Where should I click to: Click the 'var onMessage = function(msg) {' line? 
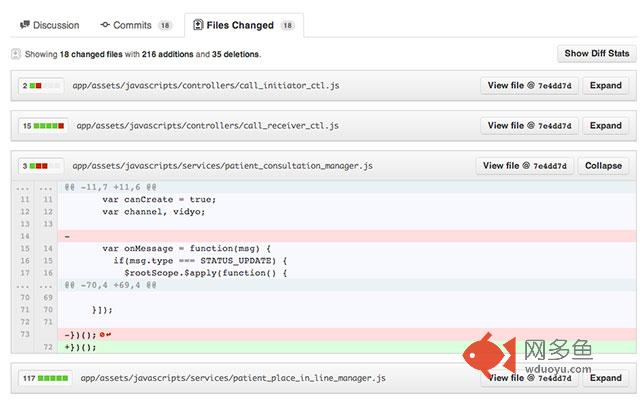pos(187,249)
